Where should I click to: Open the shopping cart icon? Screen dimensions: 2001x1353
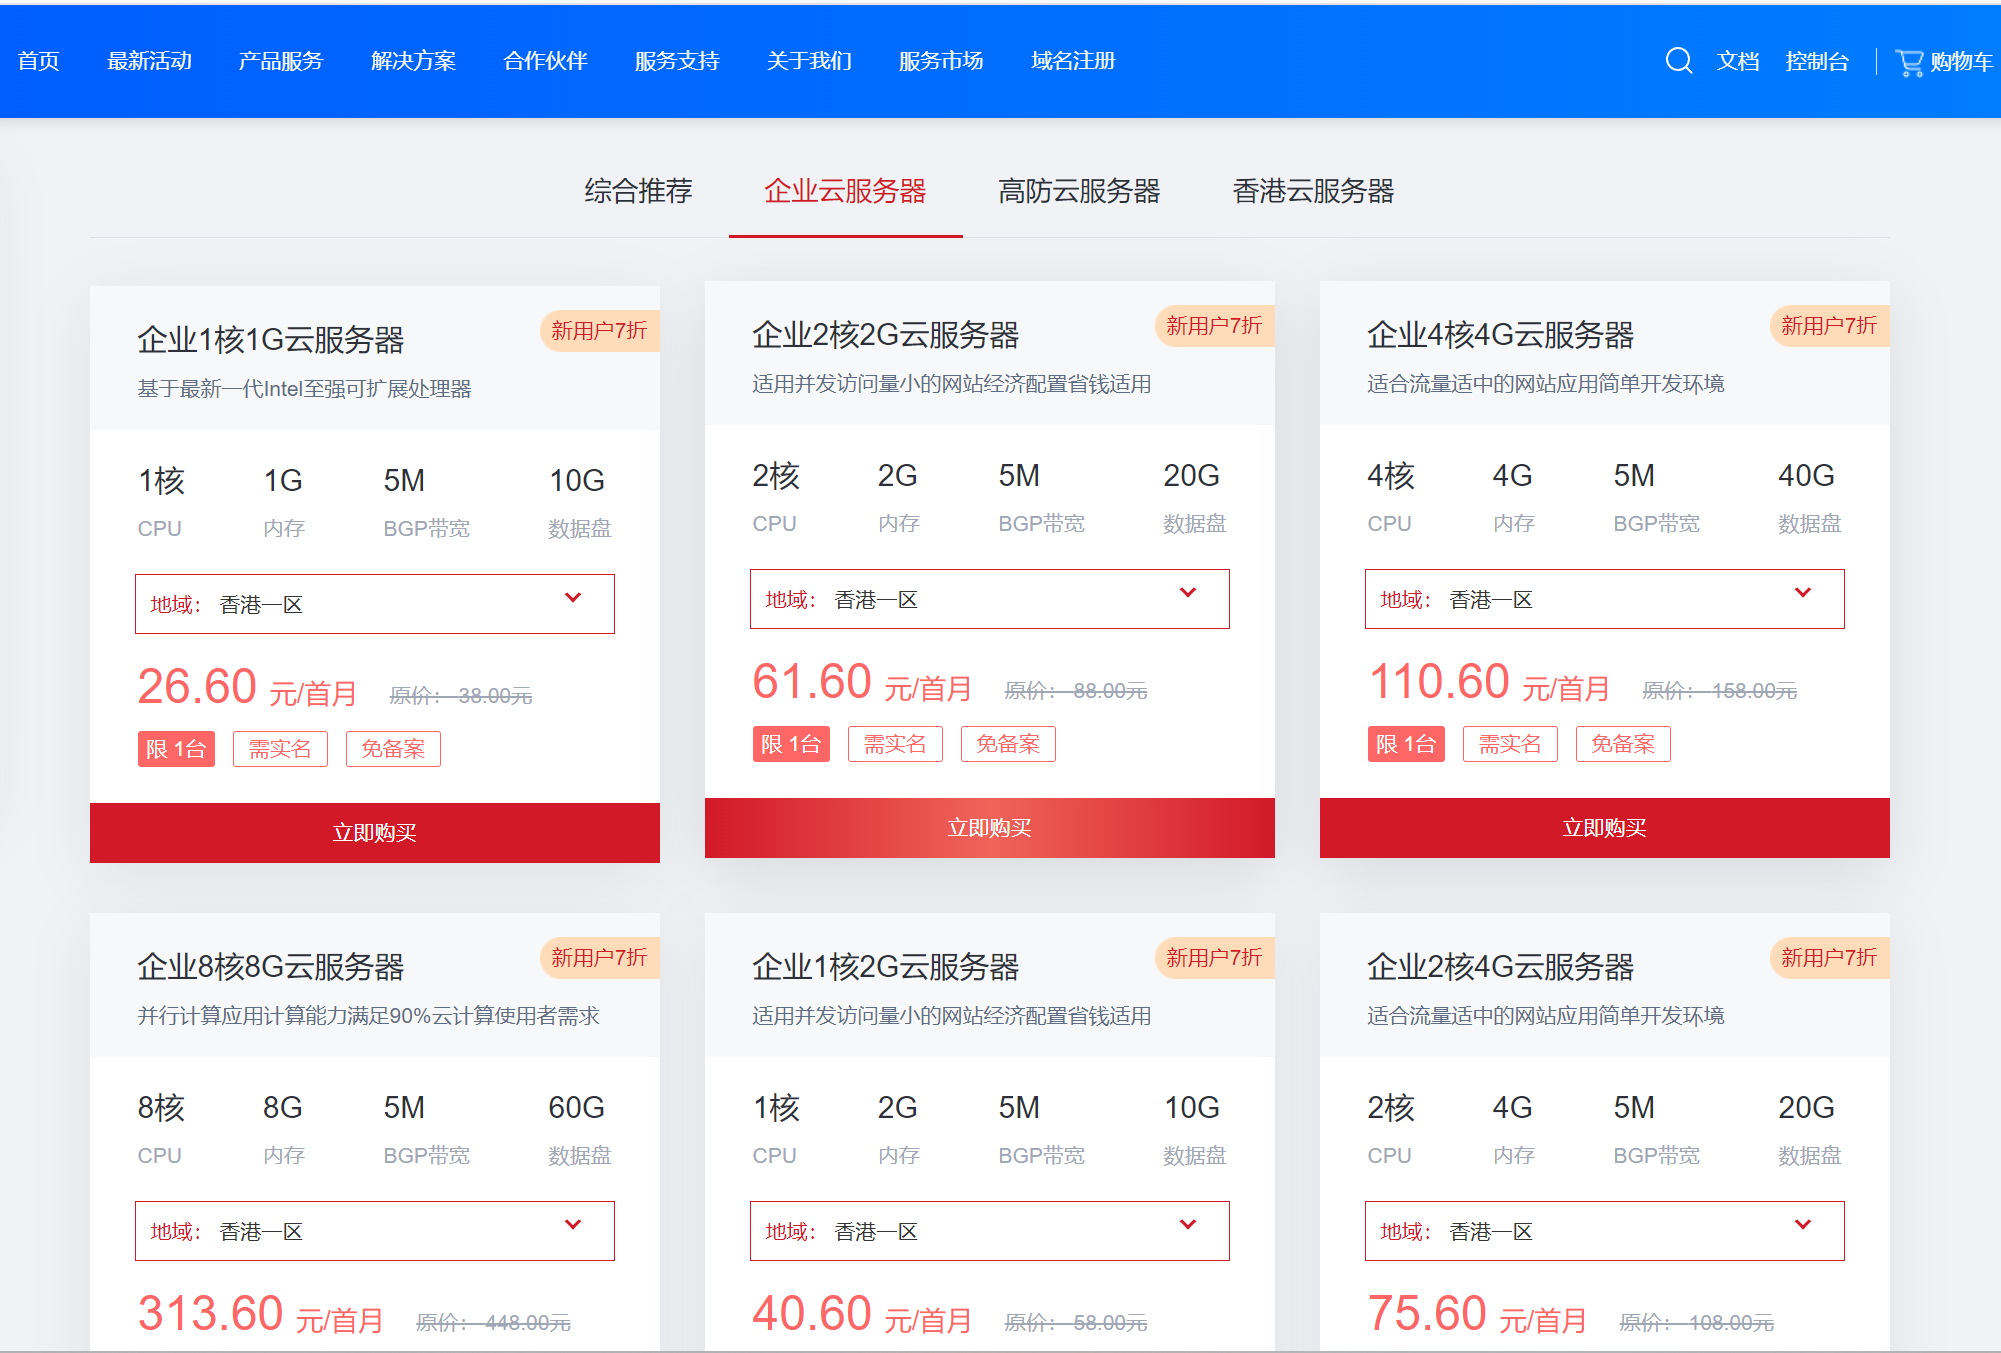(1911, 60)
